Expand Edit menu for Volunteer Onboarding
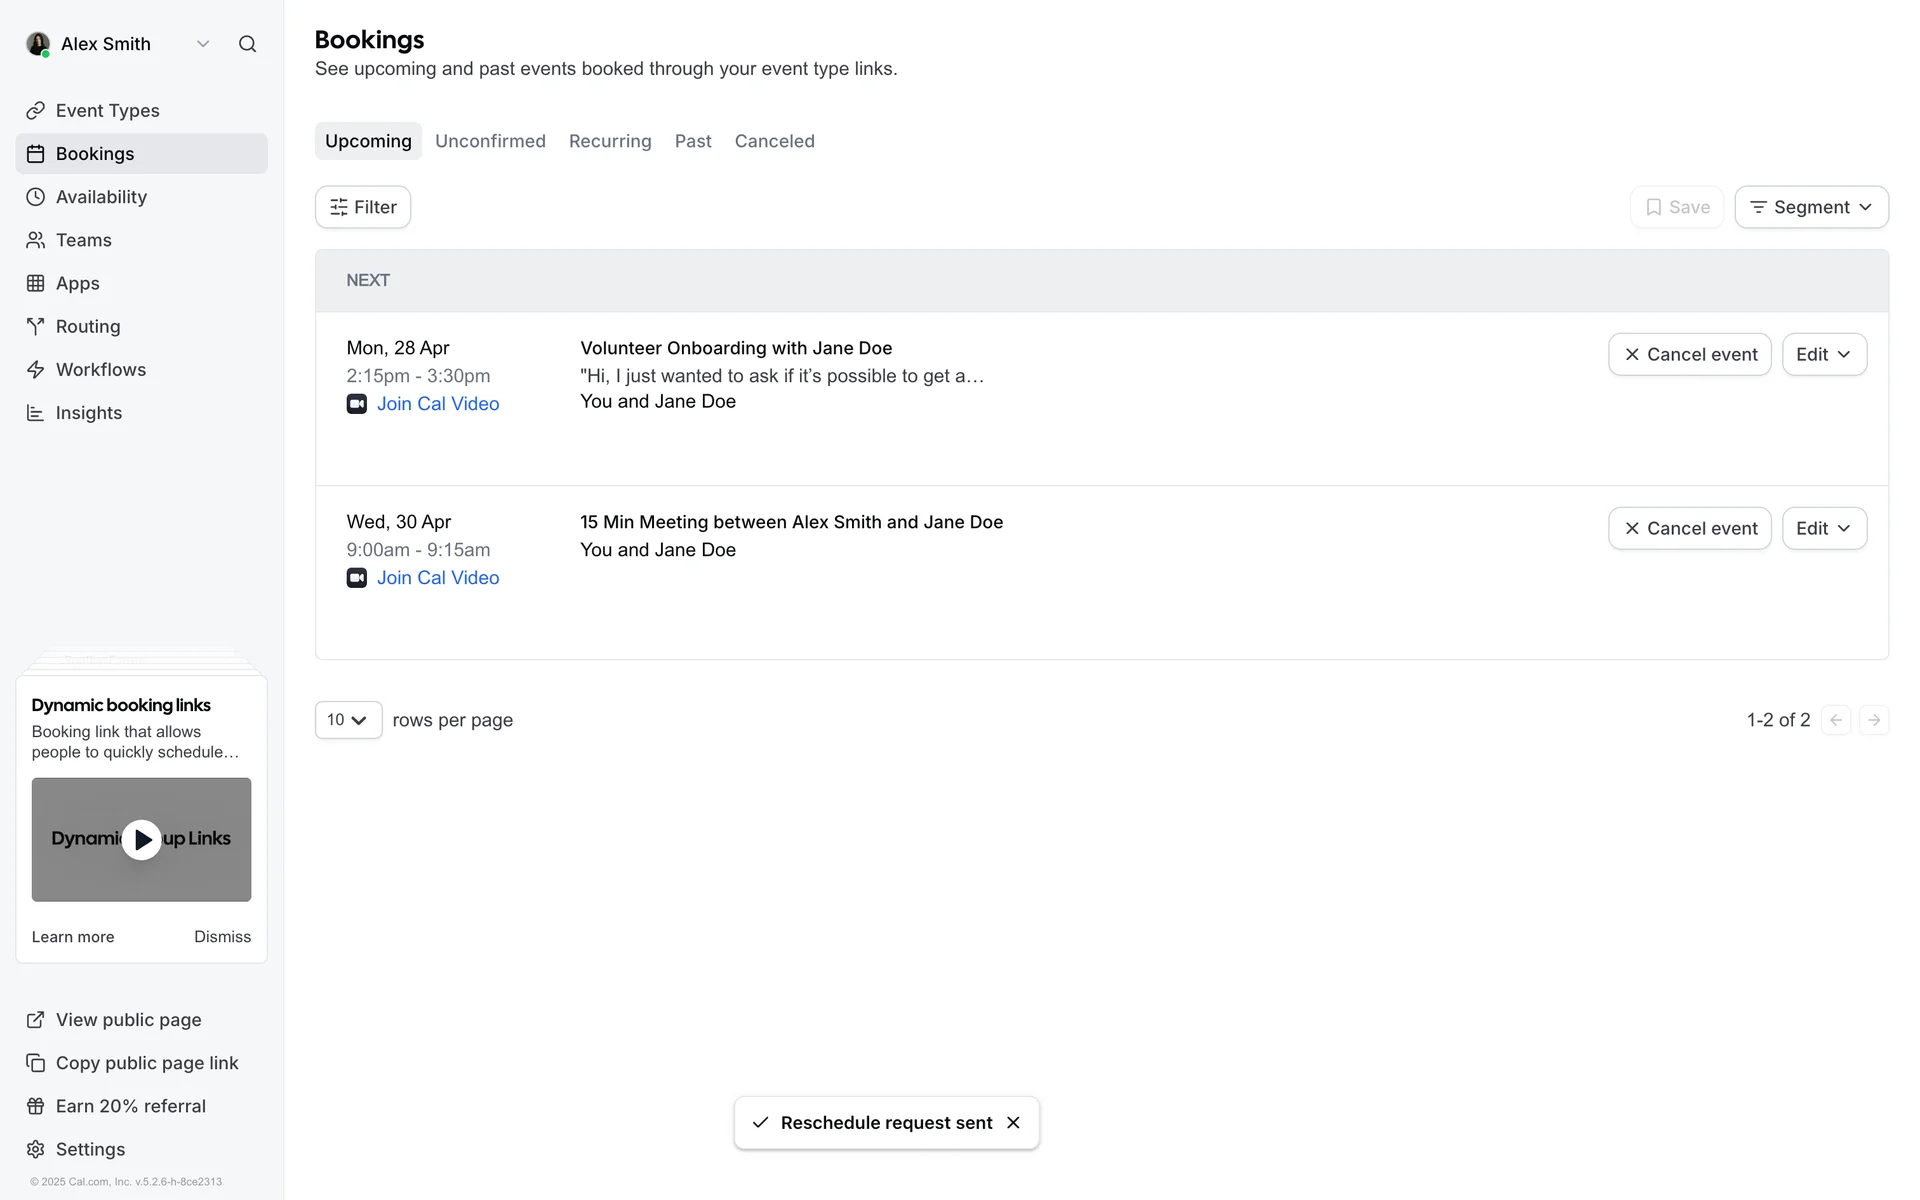Viewport: 1920px width, 1200px height. [1824, 354]
